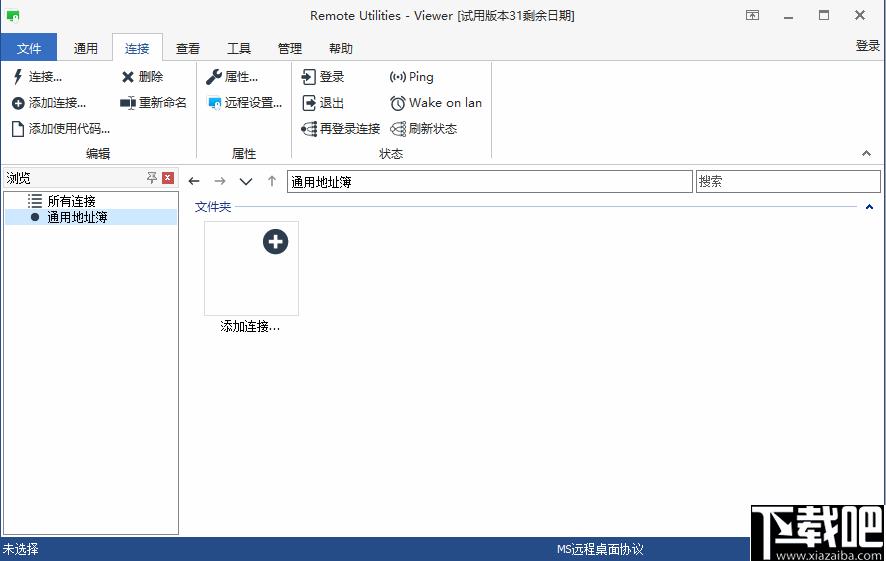The height and width of the screenshot is (561, 886).
Task: Click the 登录 link at top right
Action: pos(868,46)
